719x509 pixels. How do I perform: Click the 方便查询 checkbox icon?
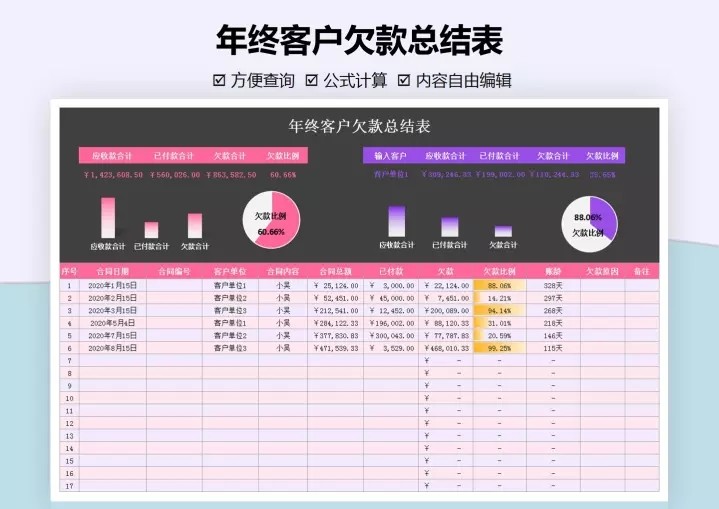[219, 81]
